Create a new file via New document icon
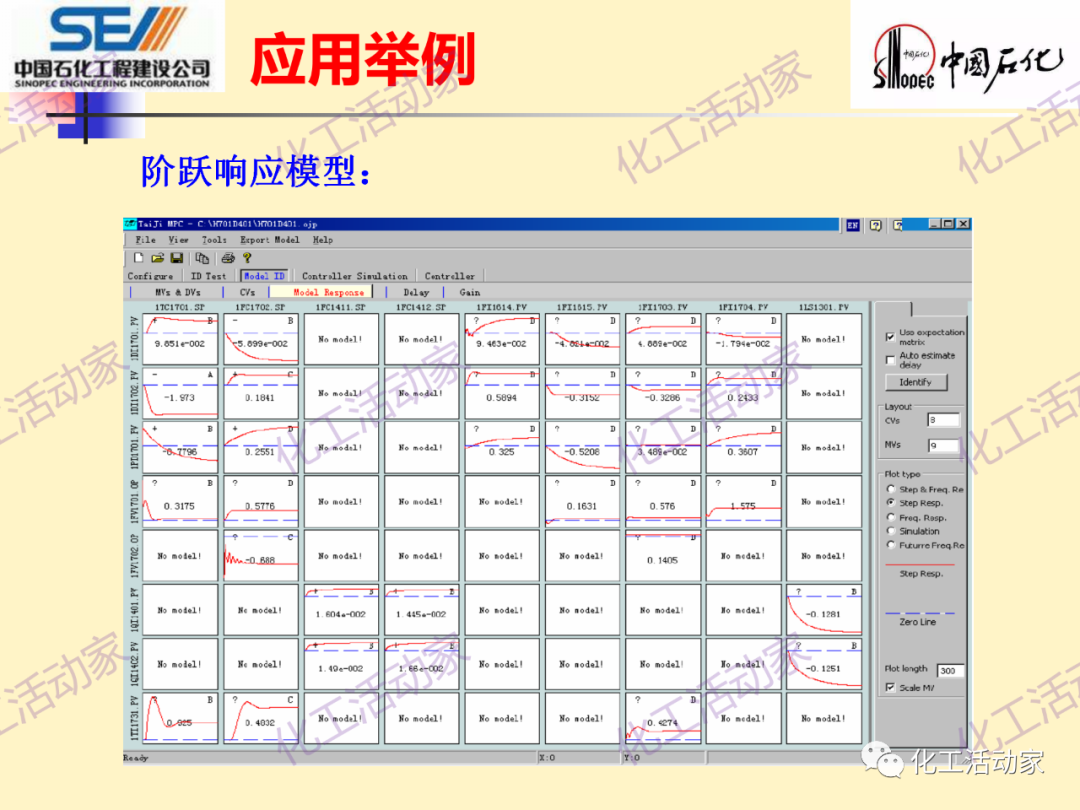 coord(139,259)
